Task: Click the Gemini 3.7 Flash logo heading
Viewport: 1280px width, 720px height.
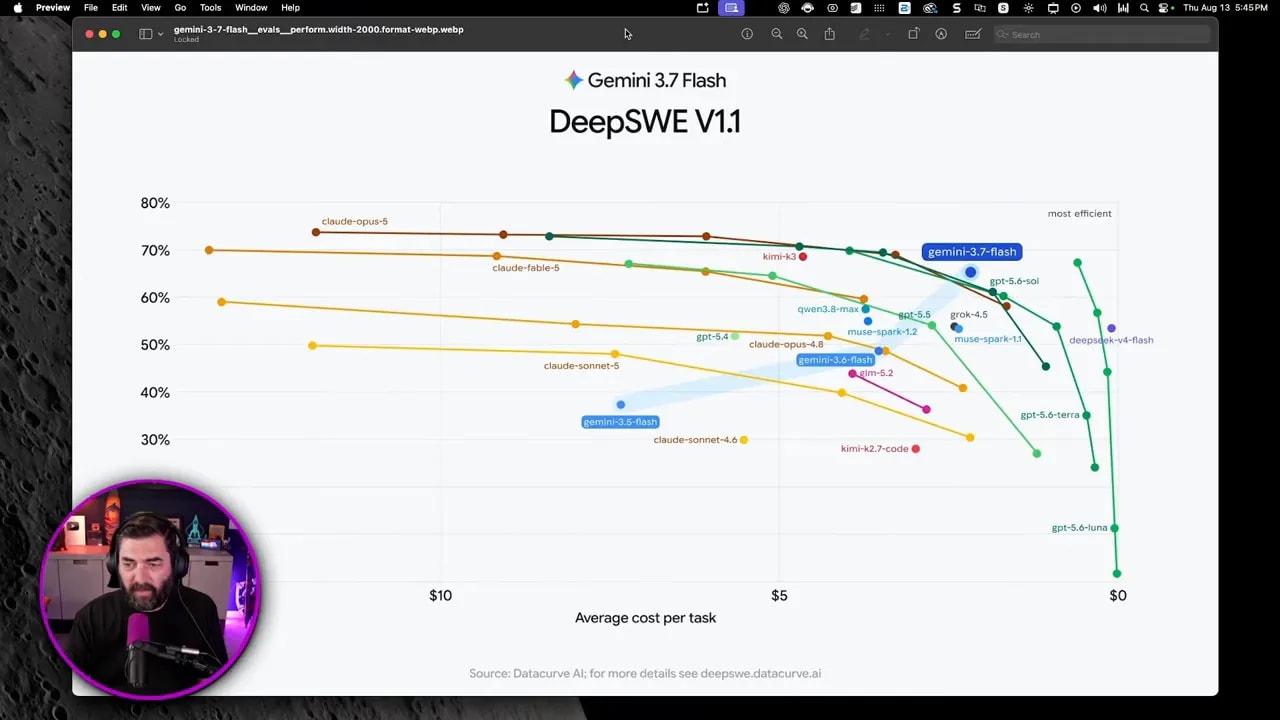Action: click(645, 80)
